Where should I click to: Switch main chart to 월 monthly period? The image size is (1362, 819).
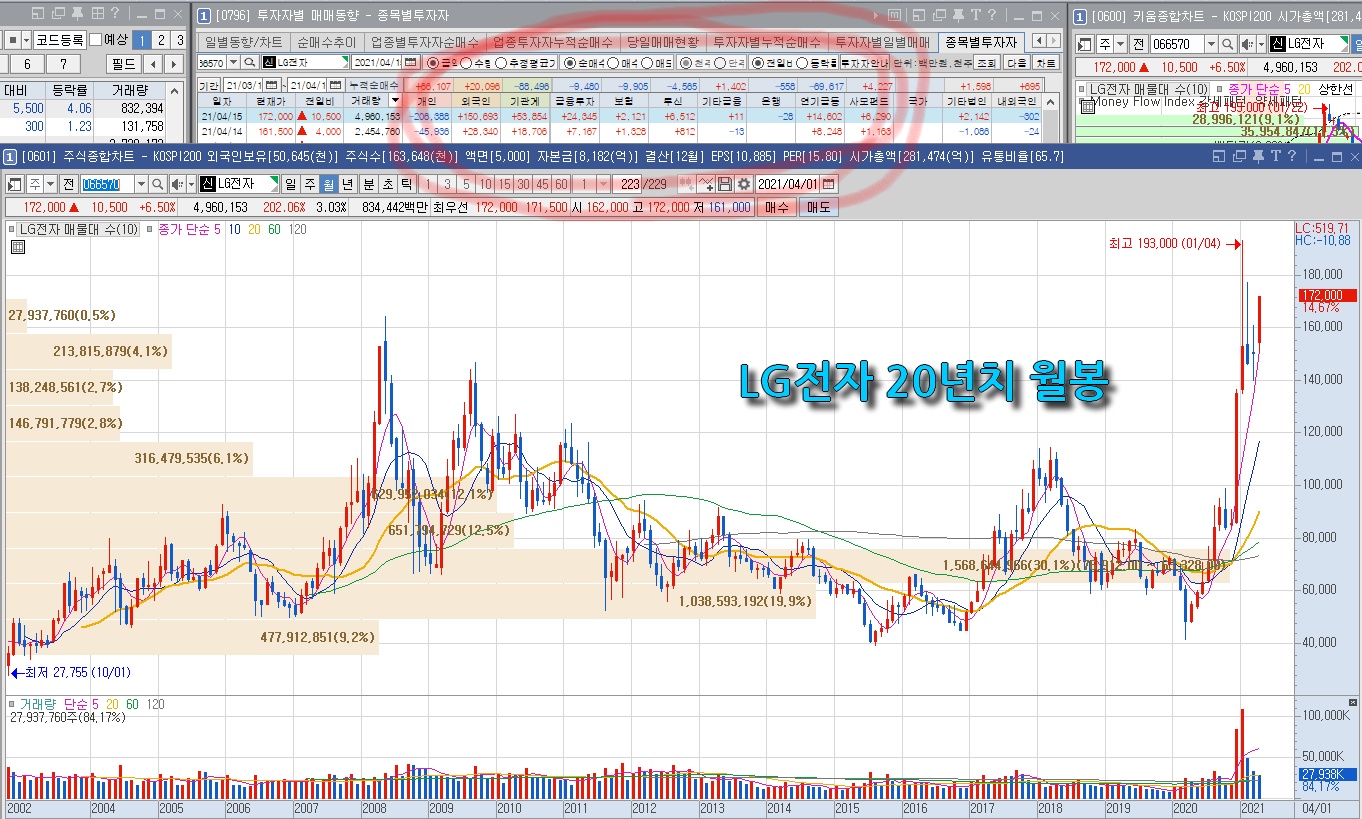coord(328,184)
